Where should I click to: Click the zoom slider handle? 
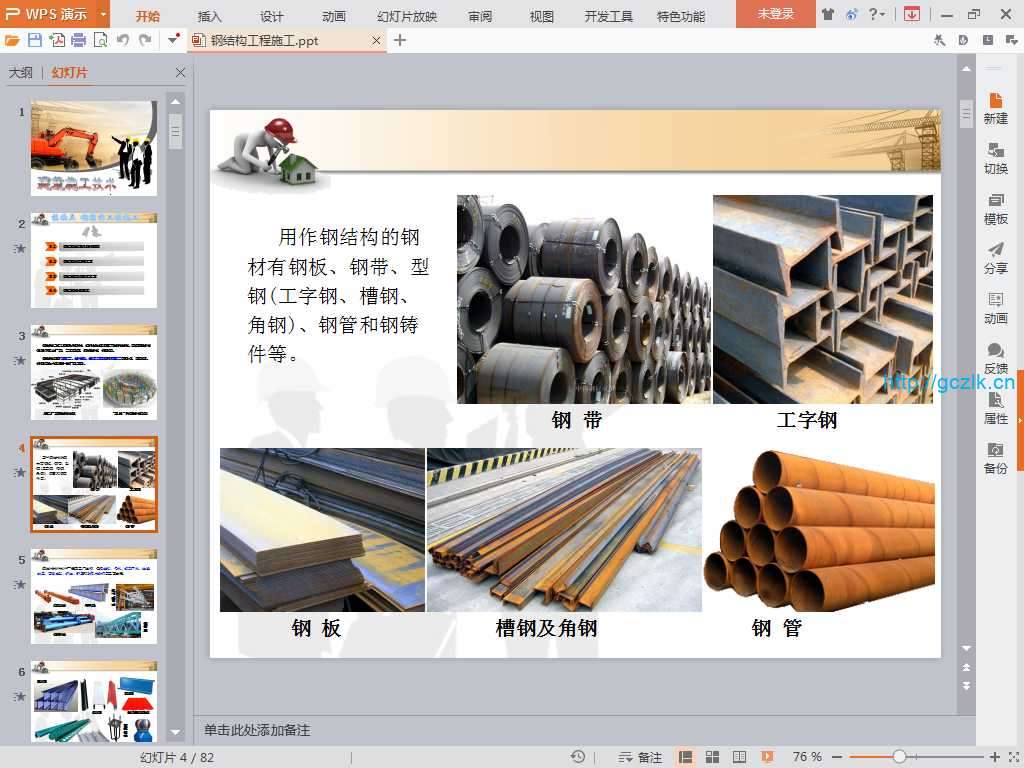point(899,757)
